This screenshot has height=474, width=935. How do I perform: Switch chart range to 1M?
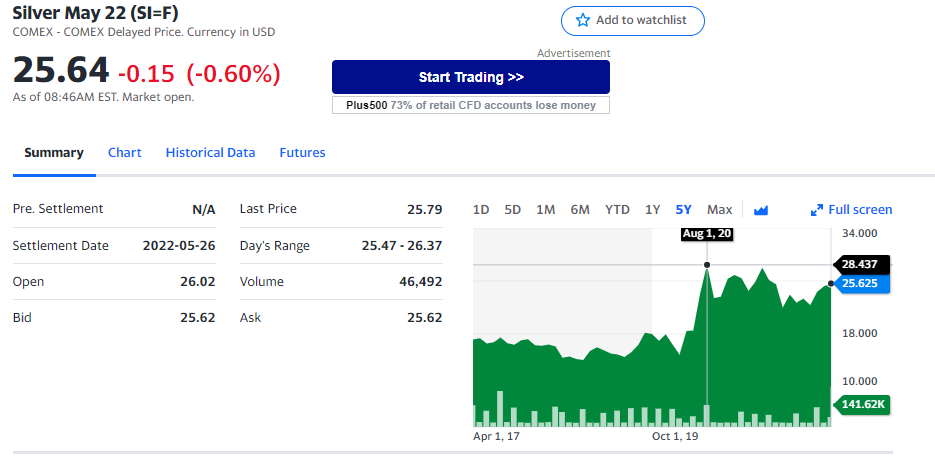(545, 210)
